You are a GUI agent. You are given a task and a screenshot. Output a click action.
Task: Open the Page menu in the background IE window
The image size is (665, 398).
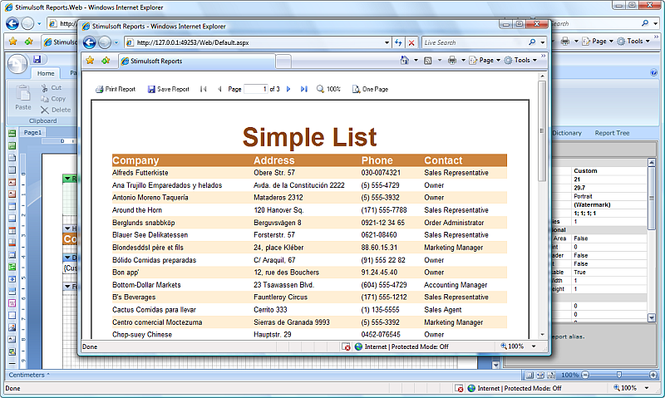point(598,41)
